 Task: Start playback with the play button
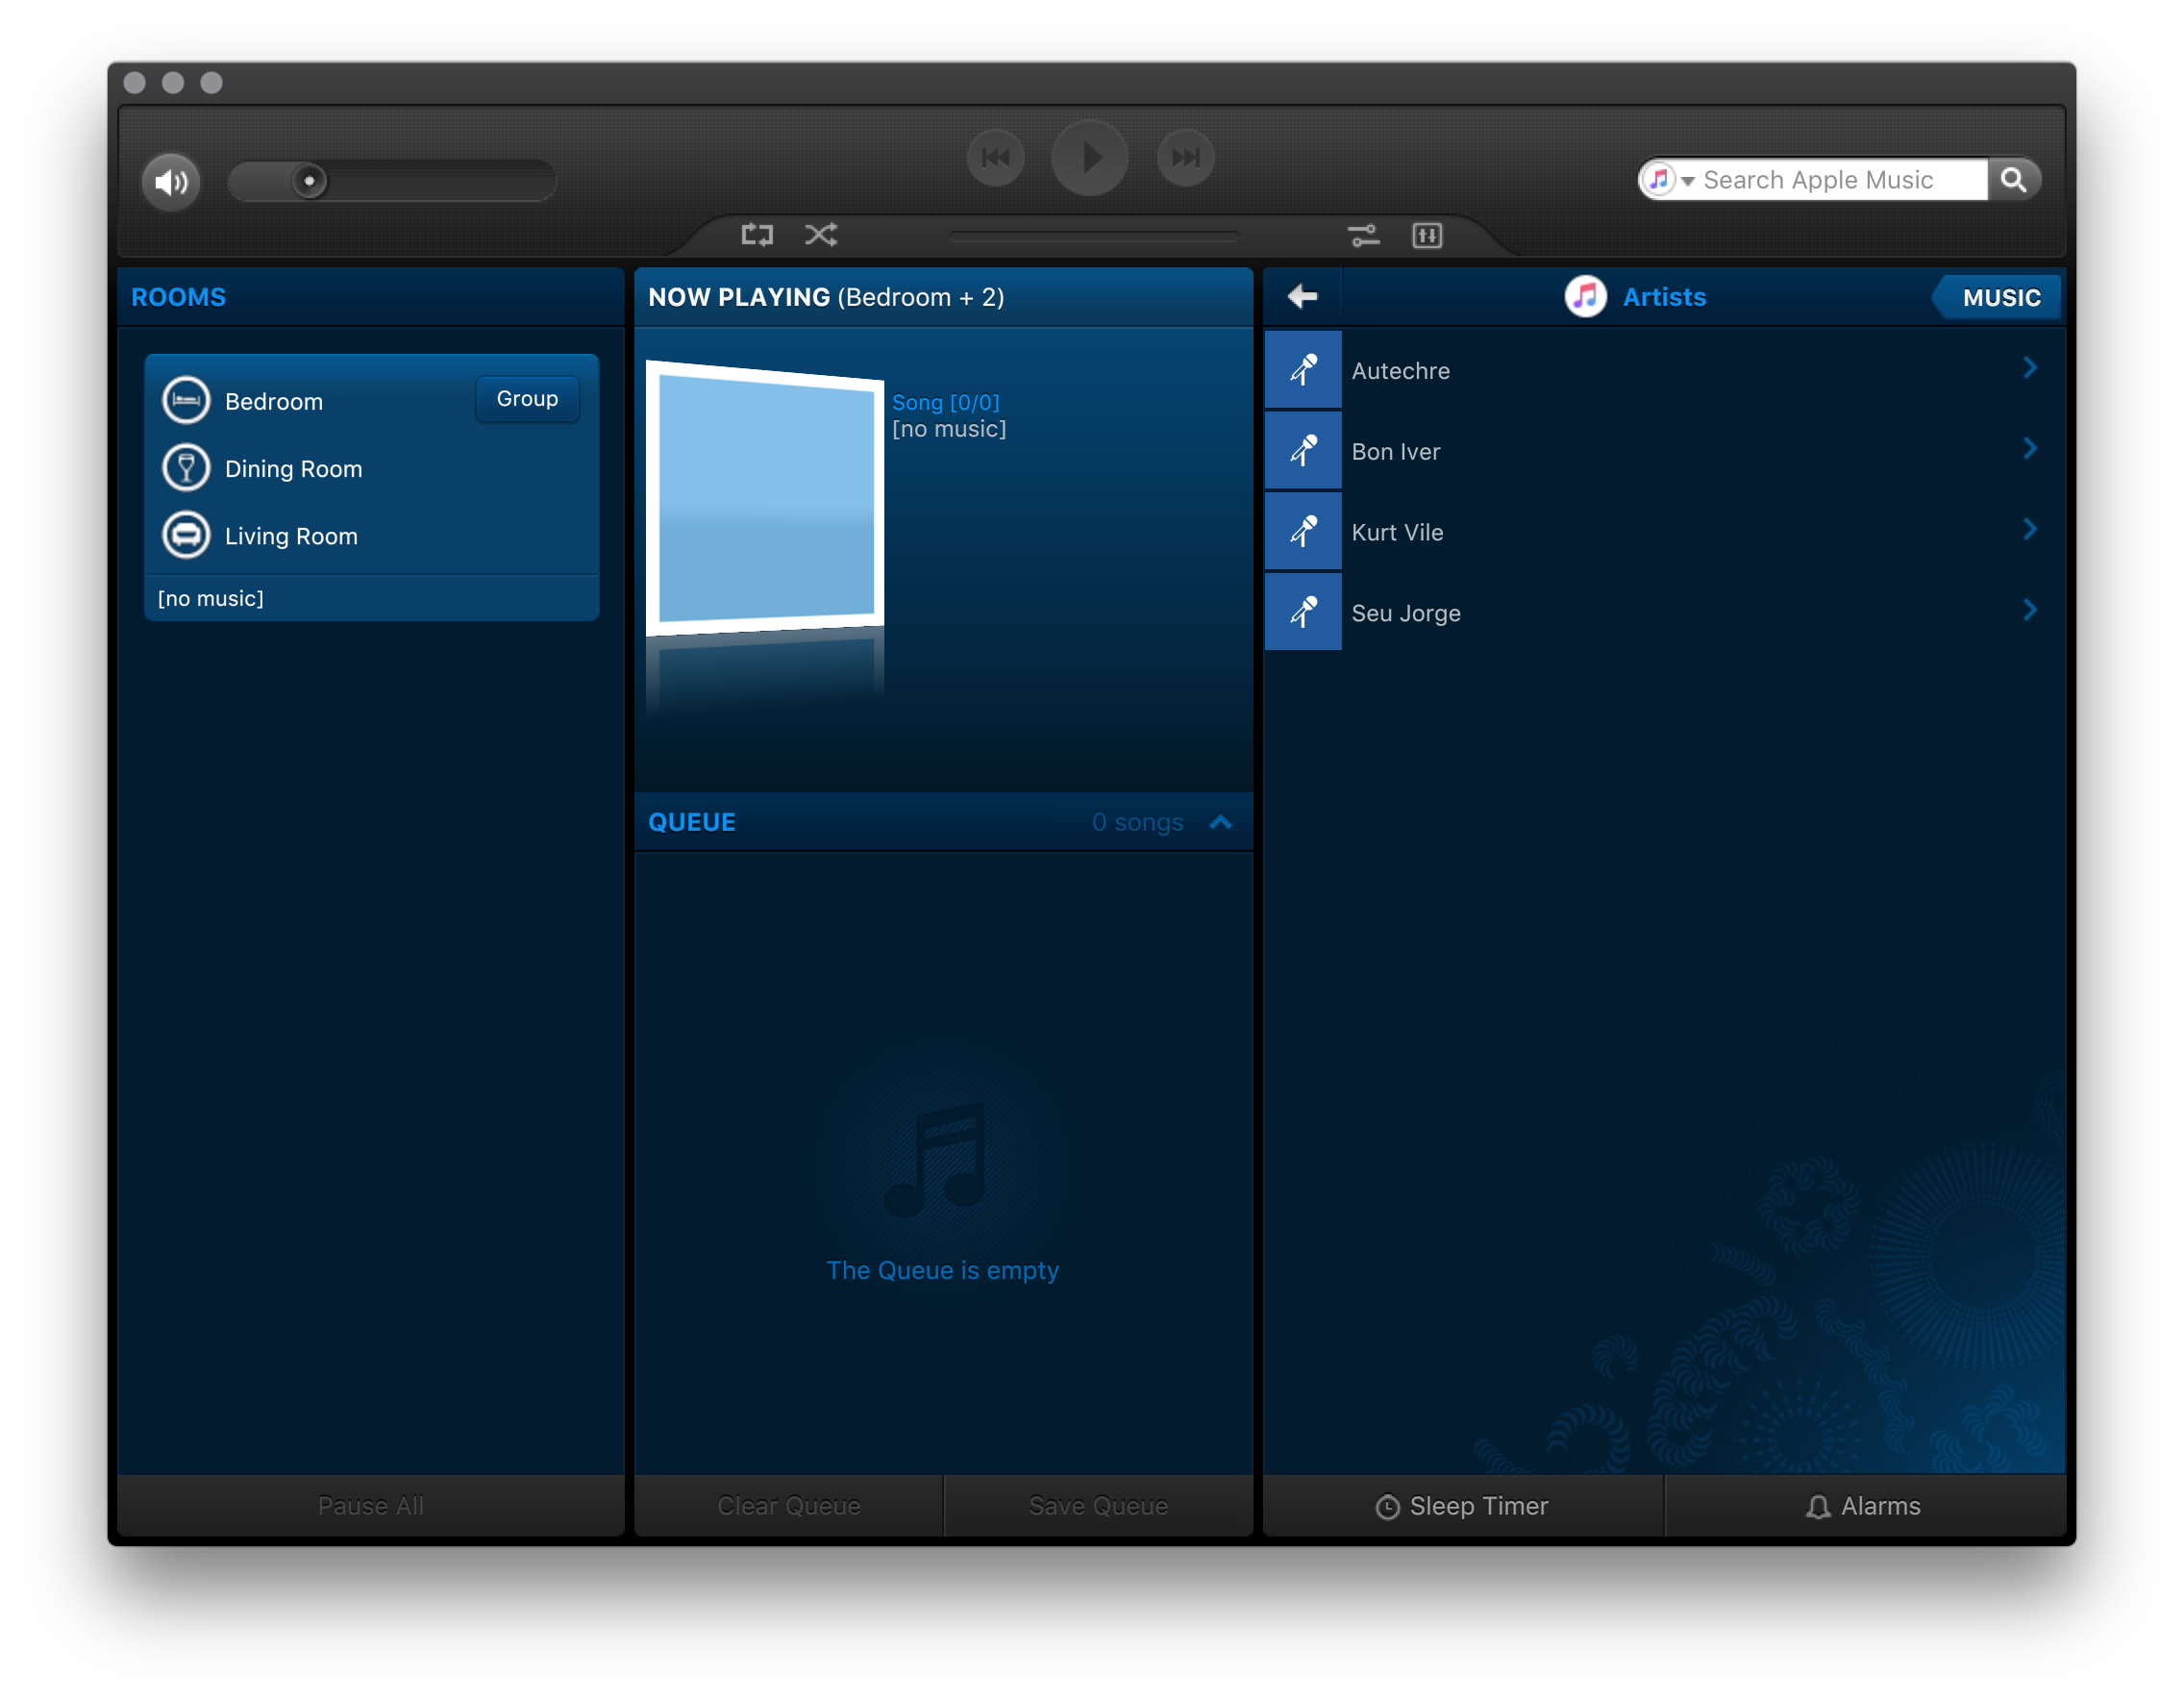(1090, 157)
